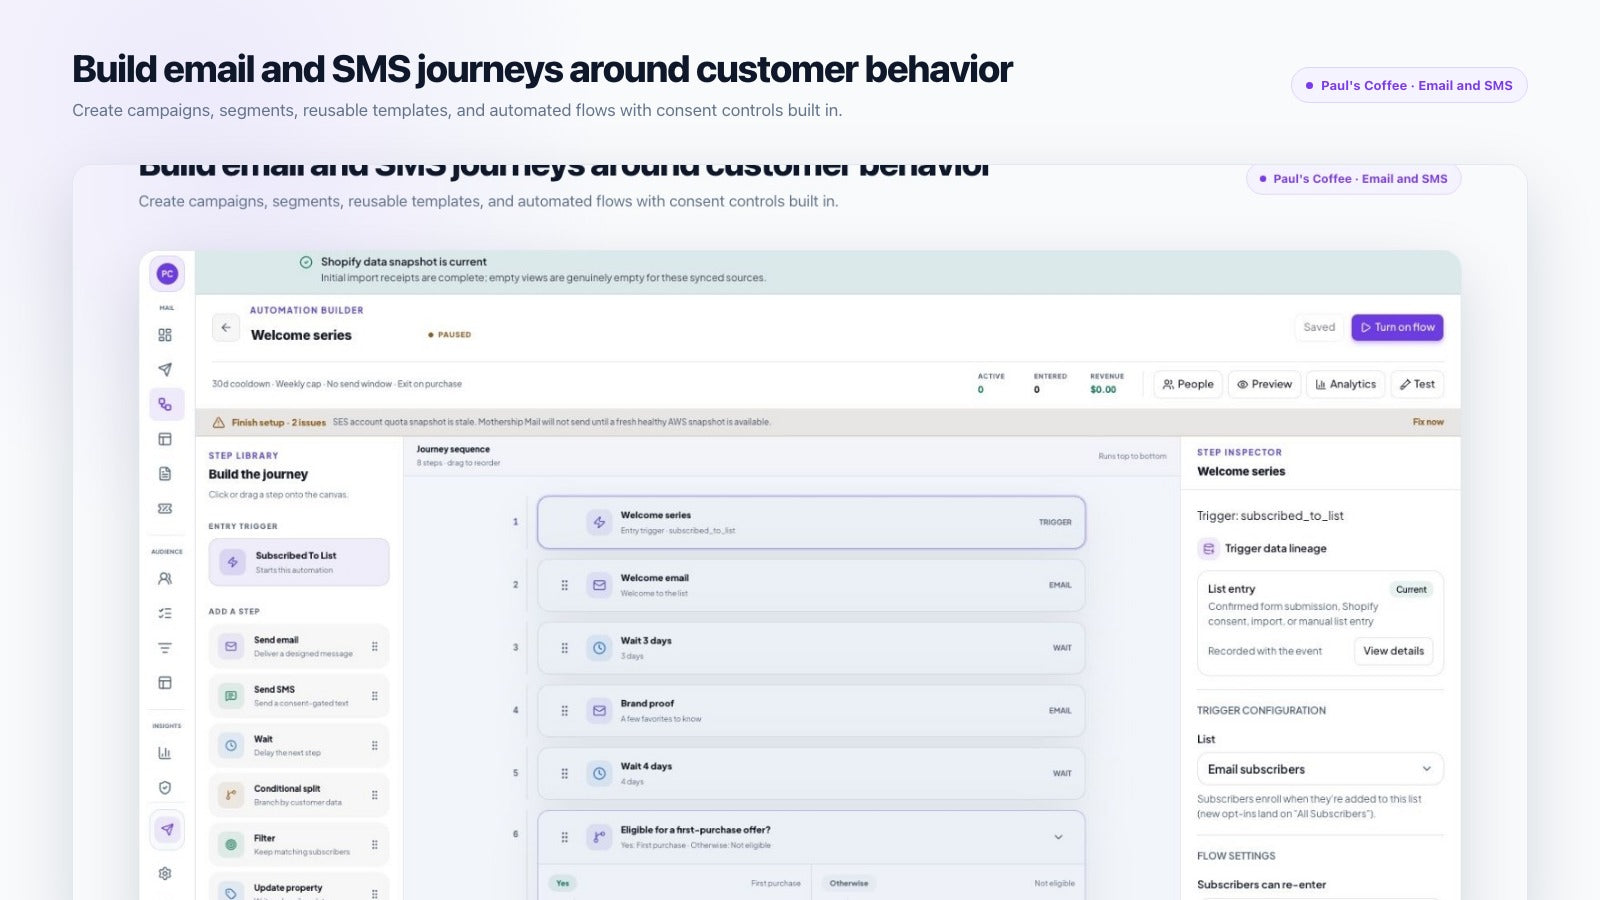
Task: Click the Fix now link
Action: coord(1428,422)
